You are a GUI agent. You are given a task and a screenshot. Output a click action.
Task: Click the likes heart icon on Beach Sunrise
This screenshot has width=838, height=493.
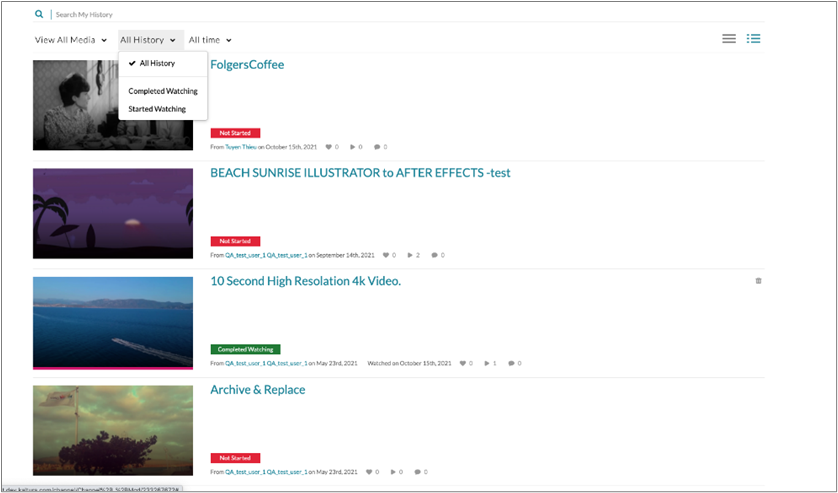(386, 256)
